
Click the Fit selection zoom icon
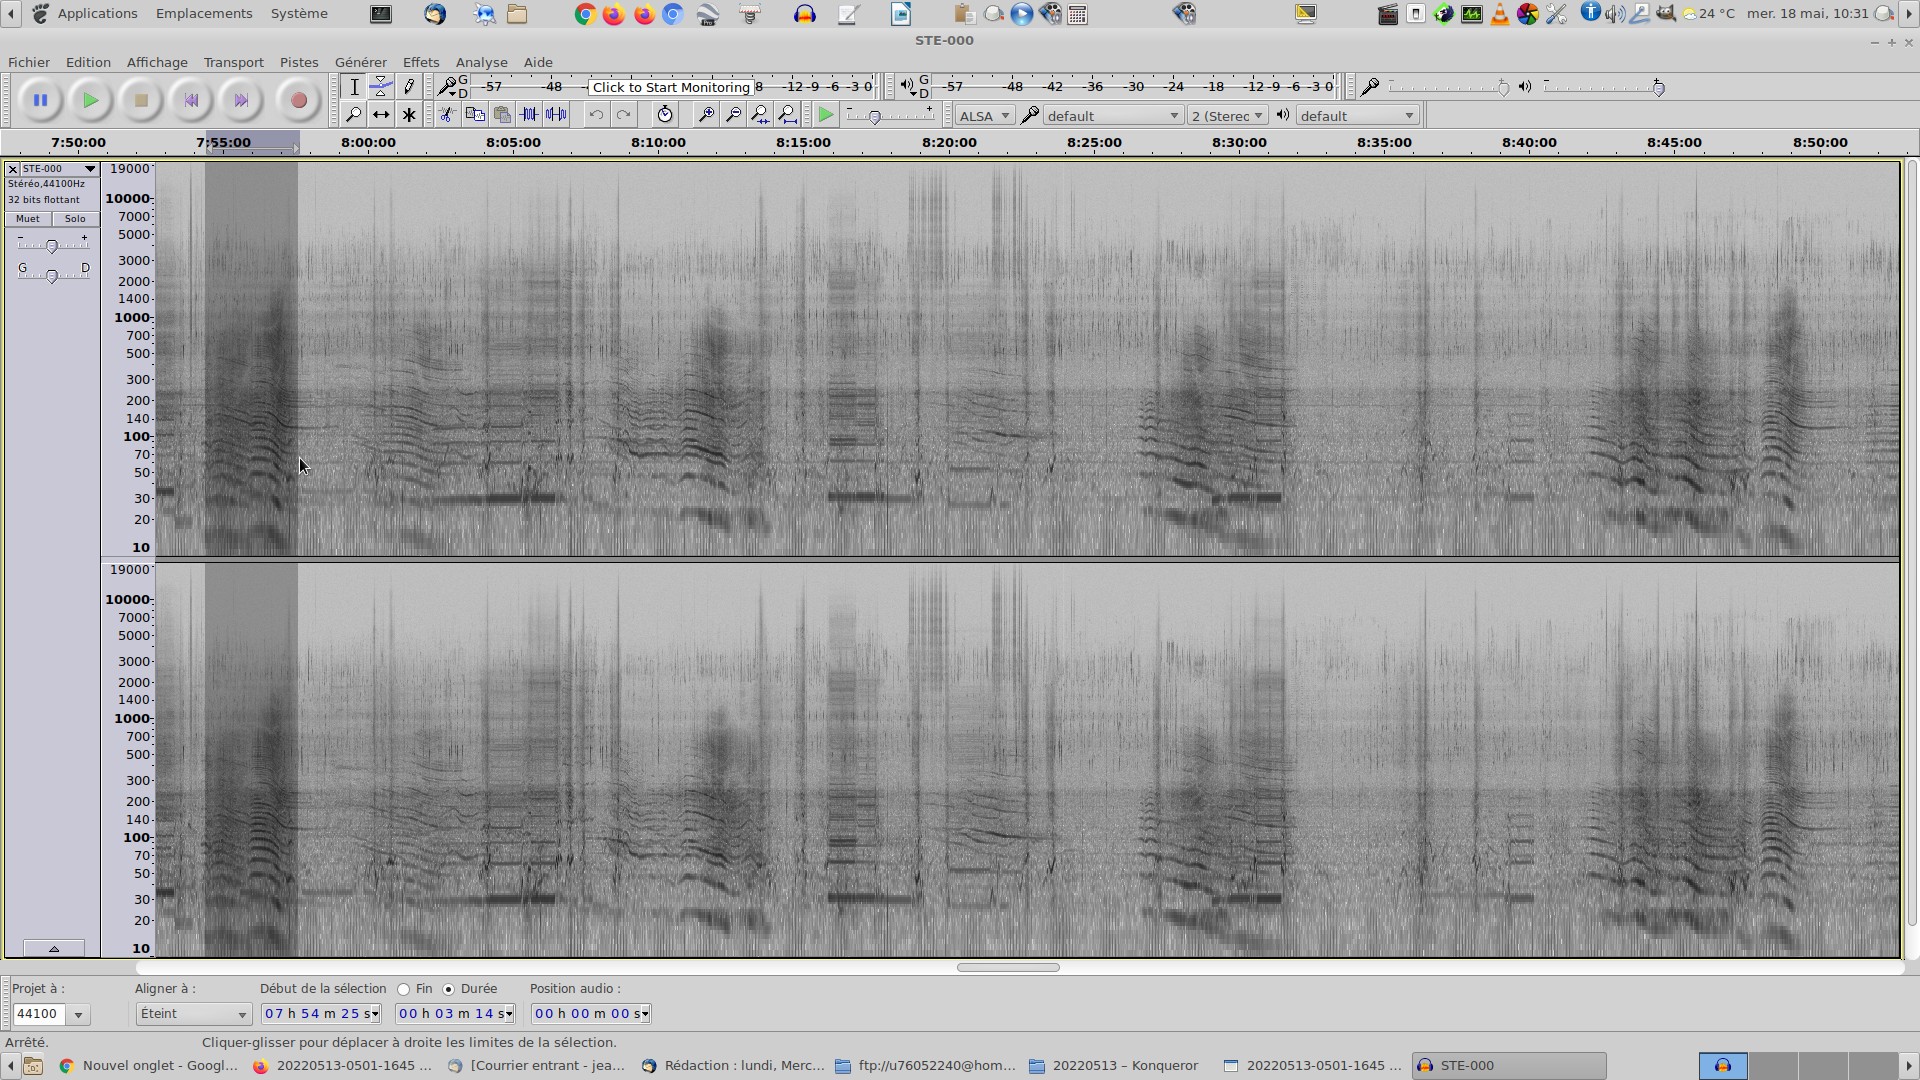[x=761, y=115]
